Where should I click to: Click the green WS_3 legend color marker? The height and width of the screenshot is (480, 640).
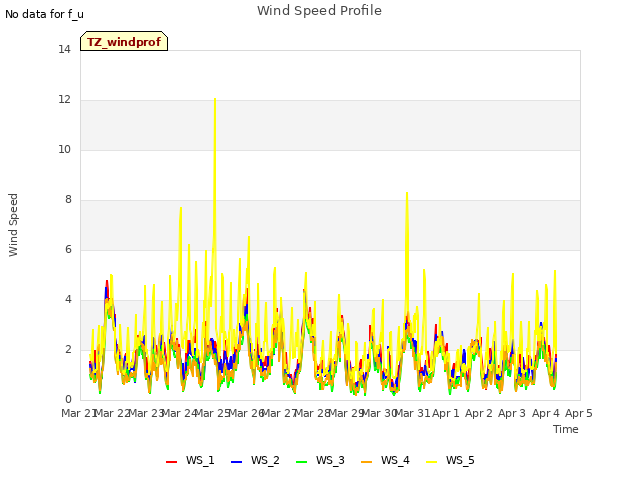click(x=301, y=462)
